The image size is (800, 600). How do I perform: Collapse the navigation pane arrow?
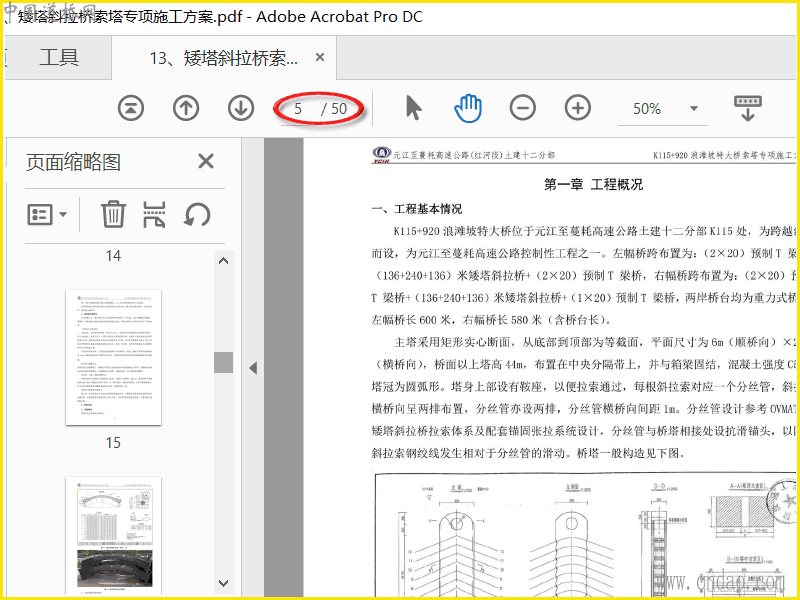click(253, 368)
